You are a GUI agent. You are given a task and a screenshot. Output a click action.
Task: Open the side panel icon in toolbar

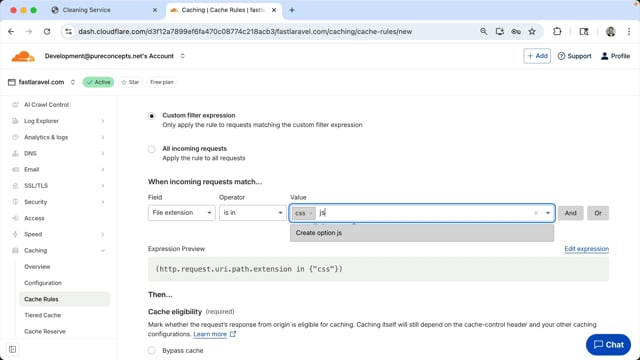click(584, 31)
